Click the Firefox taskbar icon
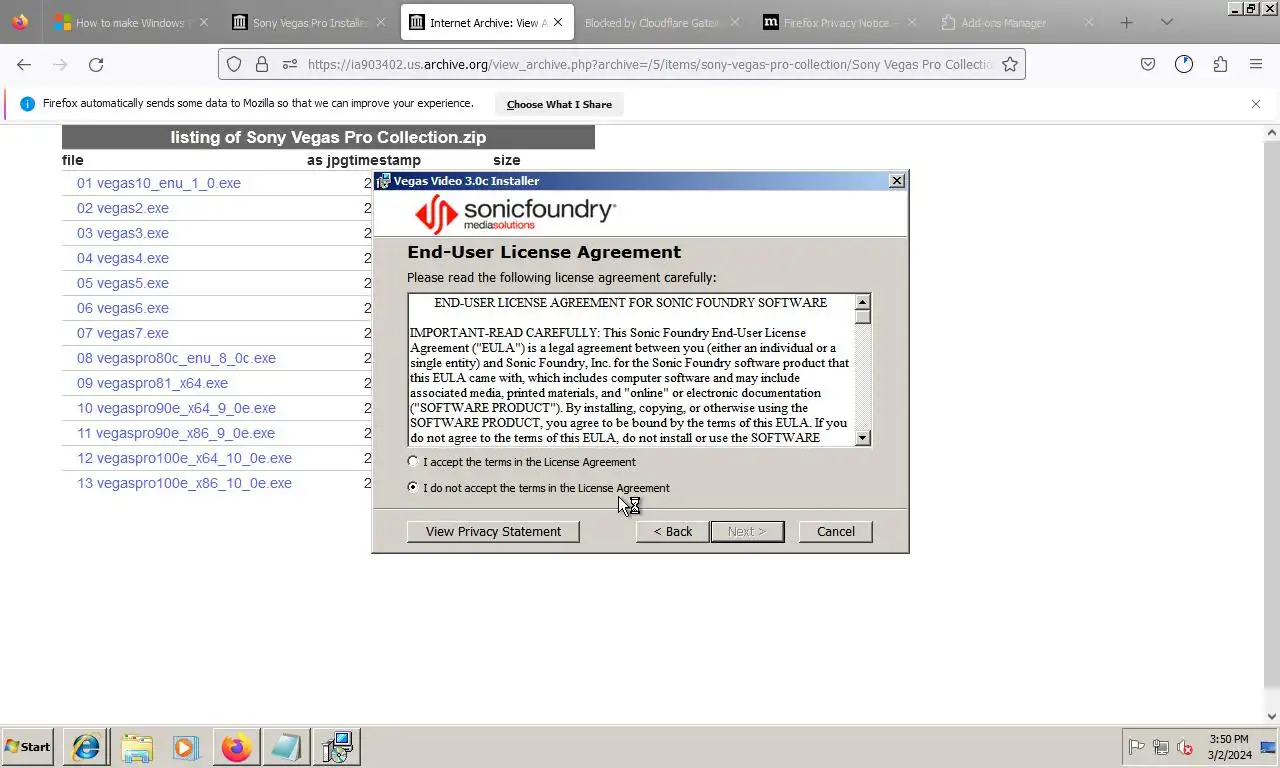The image size is (1280, 768). 236,747
